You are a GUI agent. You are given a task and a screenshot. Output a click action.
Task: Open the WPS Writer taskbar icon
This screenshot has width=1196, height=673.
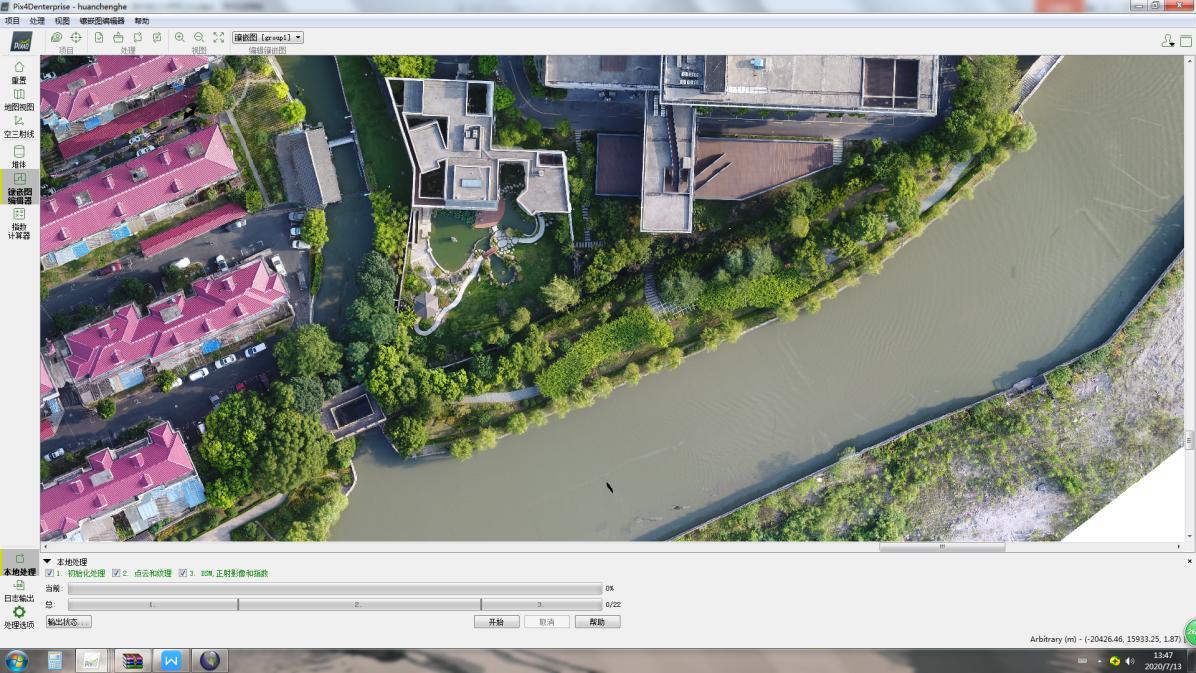pos(171,661)
